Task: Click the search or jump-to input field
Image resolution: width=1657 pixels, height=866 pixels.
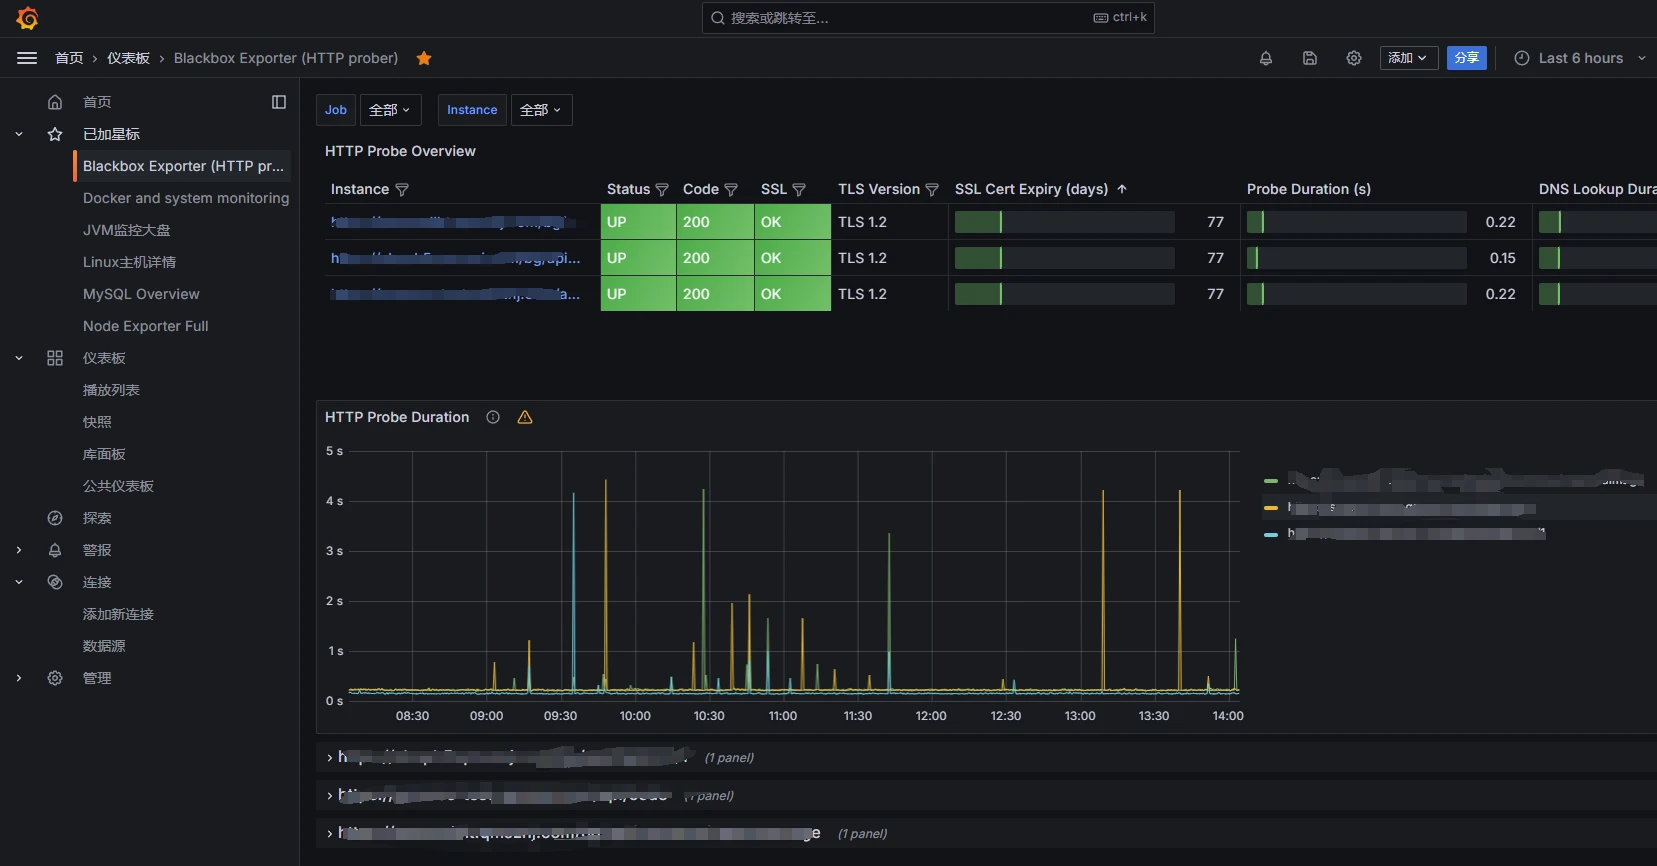Action: click(928, 18)
